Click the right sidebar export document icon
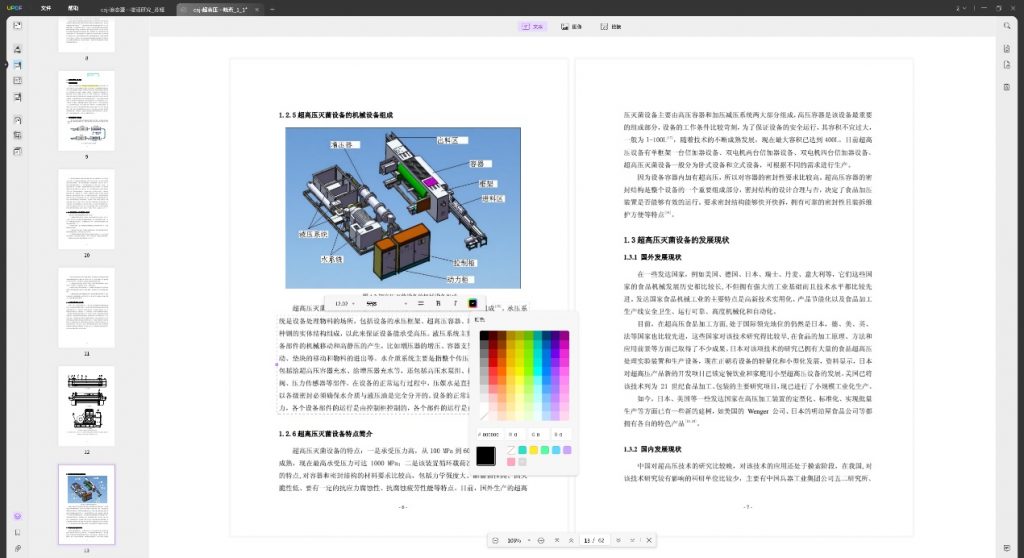Image resolution: width=1024 pixels, height=558 pixels. pos(1007,65)
